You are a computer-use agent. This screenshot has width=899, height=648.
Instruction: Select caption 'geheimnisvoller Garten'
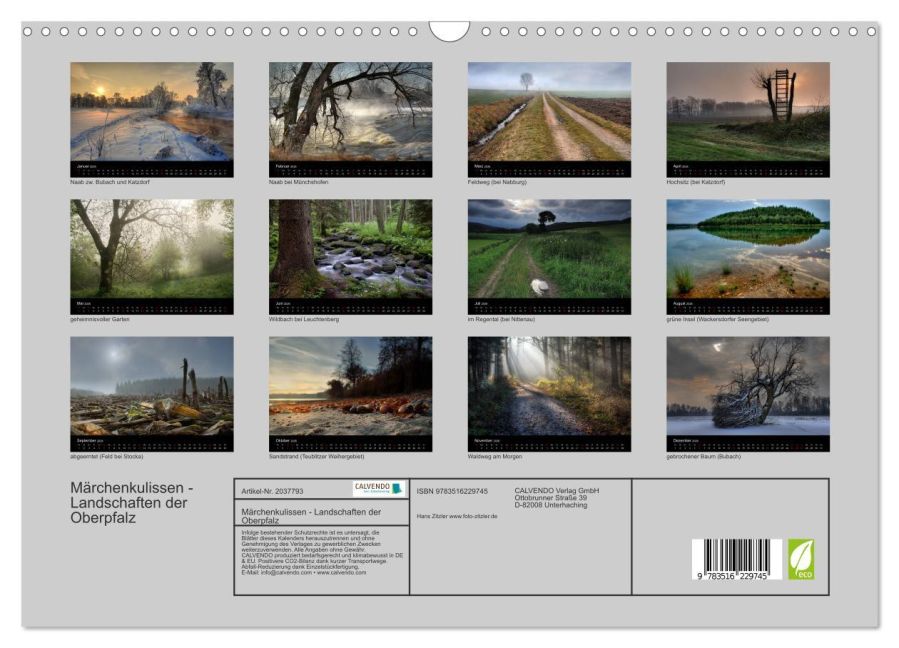[100, 319]
